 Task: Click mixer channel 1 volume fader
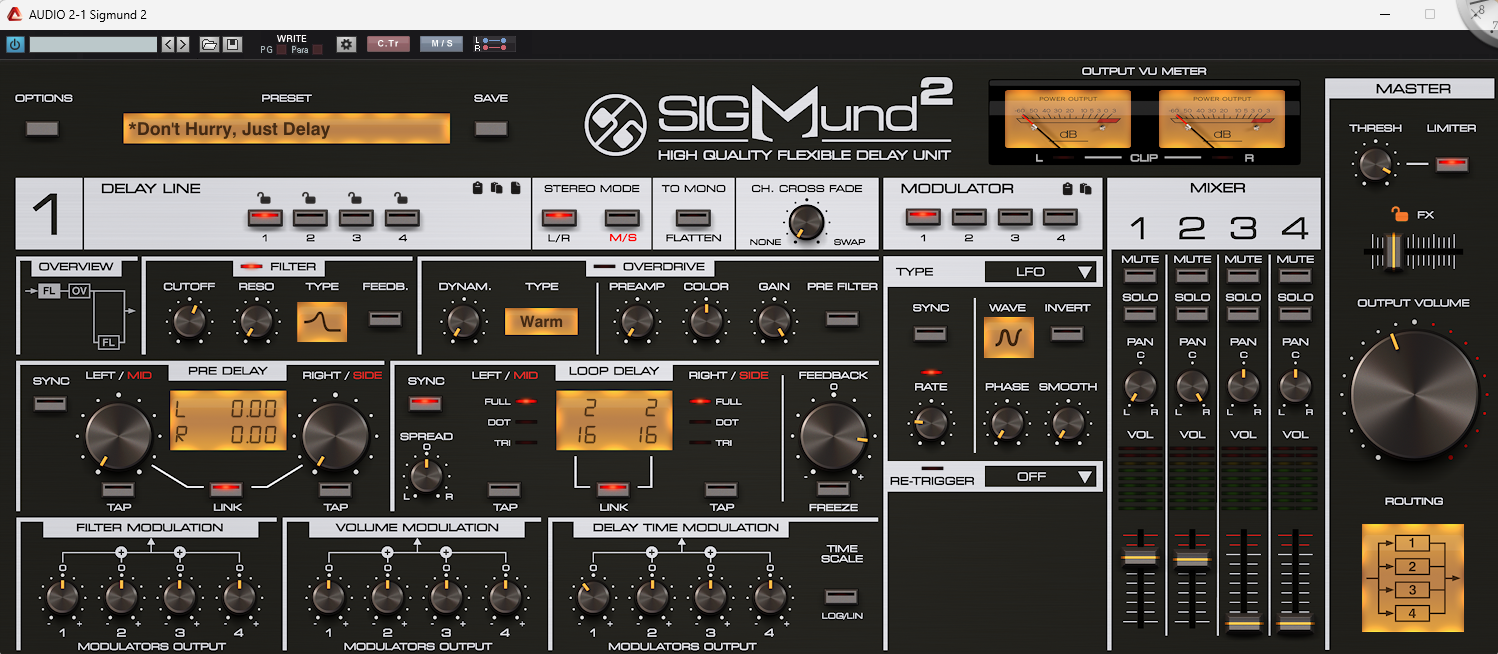coord(1139,558)
